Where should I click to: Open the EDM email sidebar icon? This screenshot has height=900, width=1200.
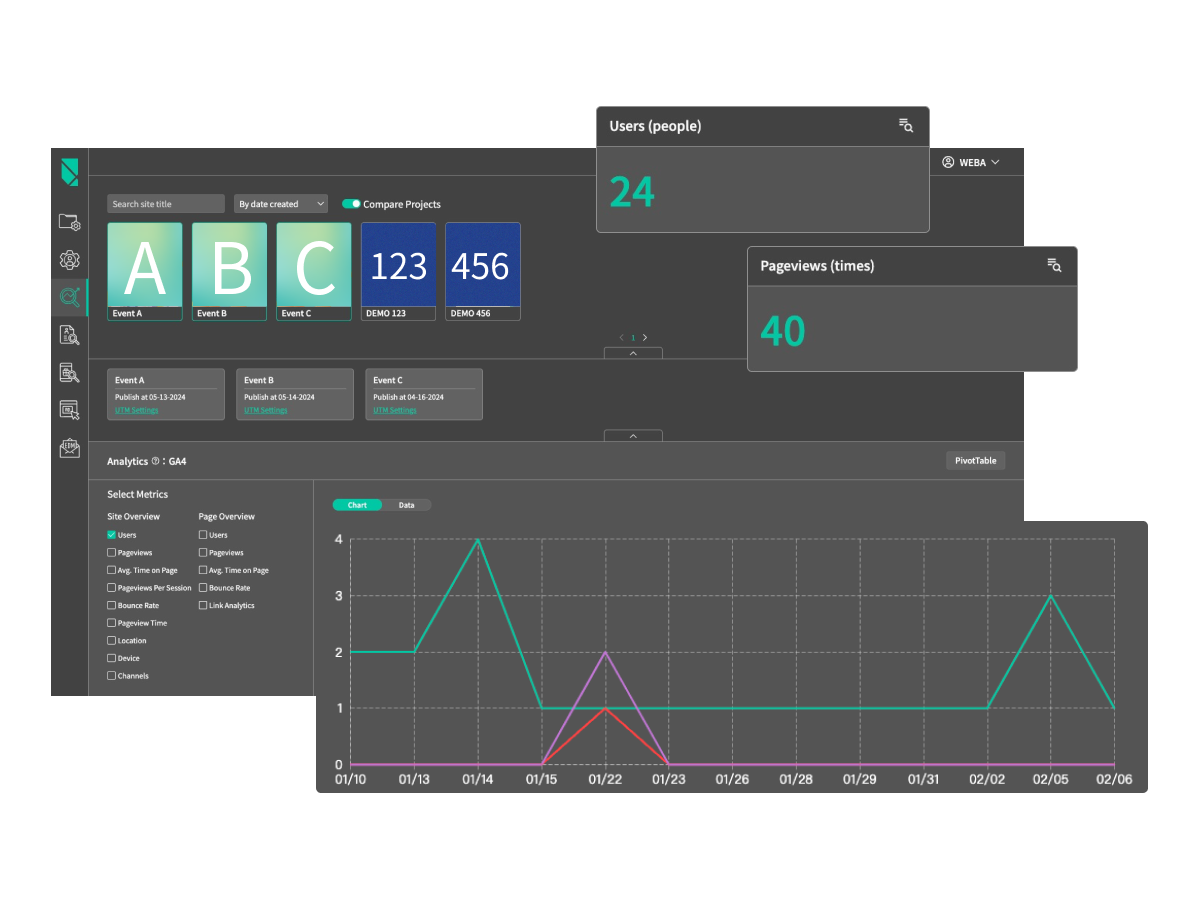pos(69,448)
